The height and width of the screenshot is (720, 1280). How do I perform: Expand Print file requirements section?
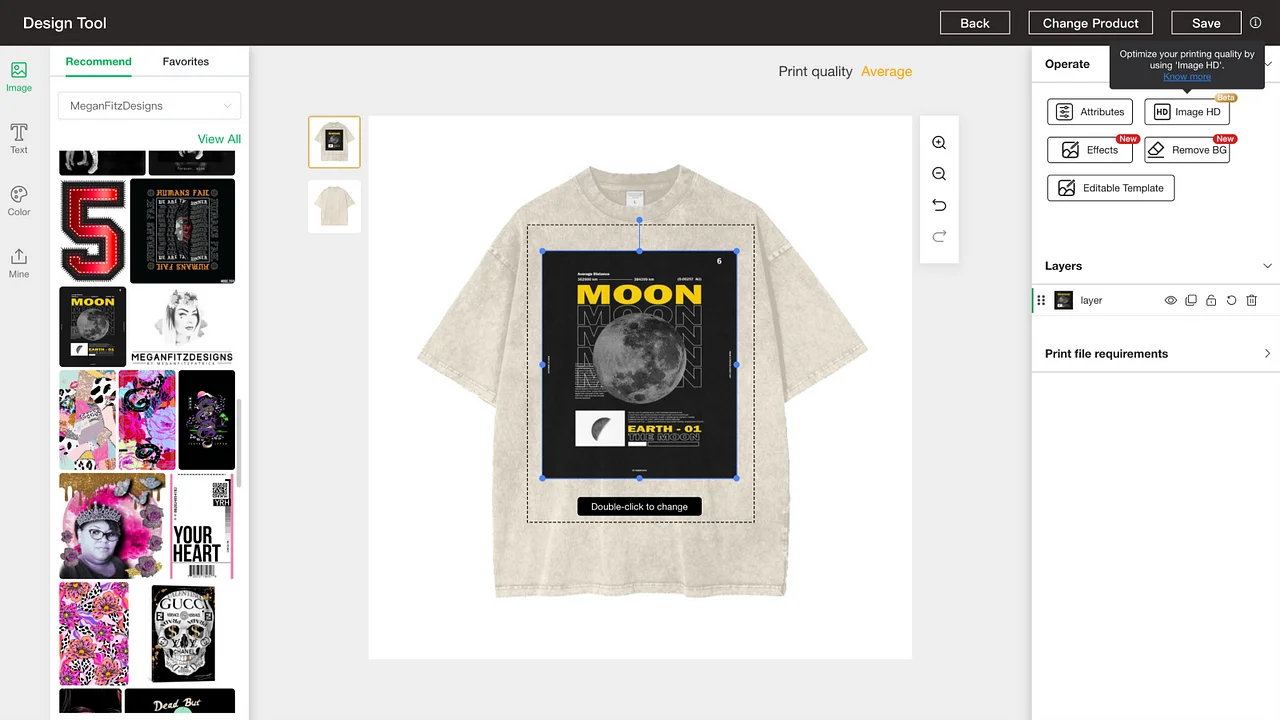click(1156, 354)
